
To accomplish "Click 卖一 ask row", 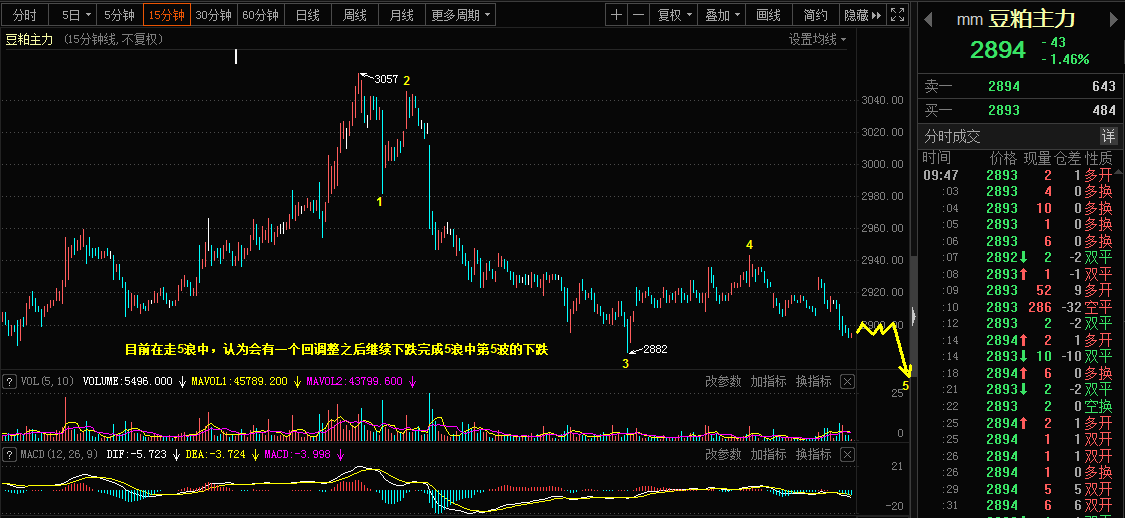I will (x=1020, y=87).
